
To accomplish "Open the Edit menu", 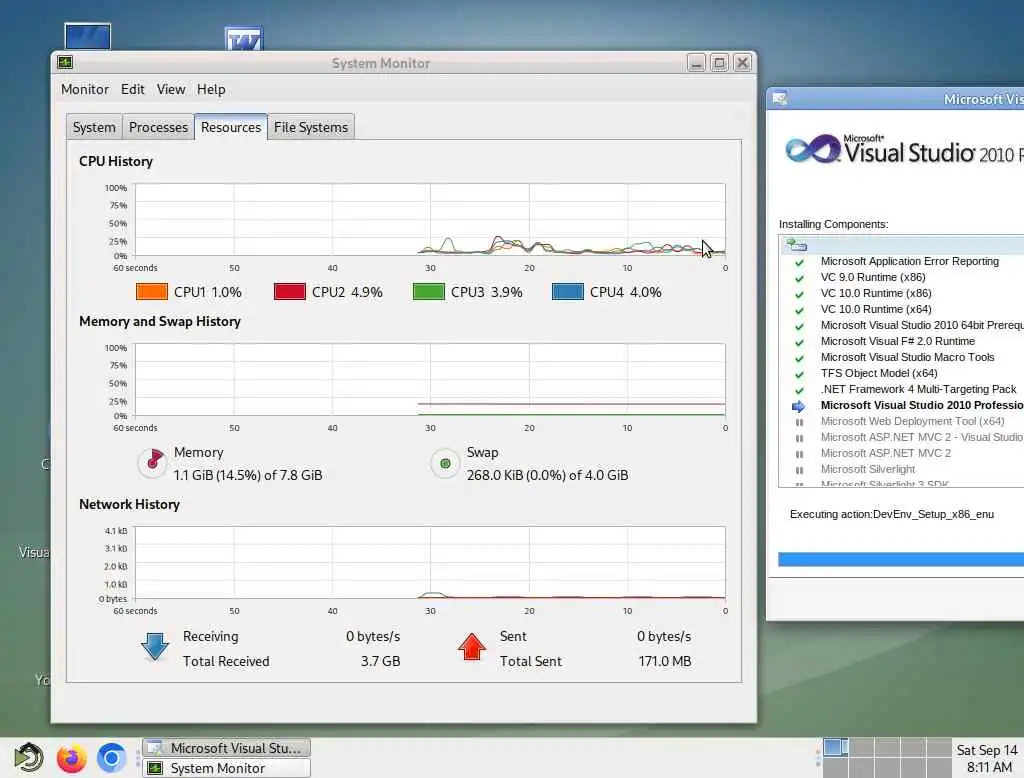I will click(133, 89).
